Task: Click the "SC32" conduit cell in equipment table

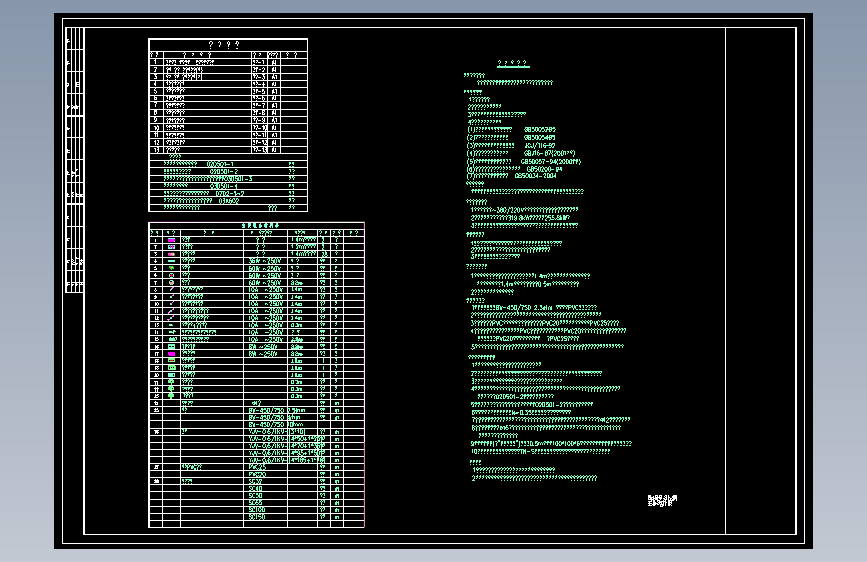Action: (x=255, y=482)
